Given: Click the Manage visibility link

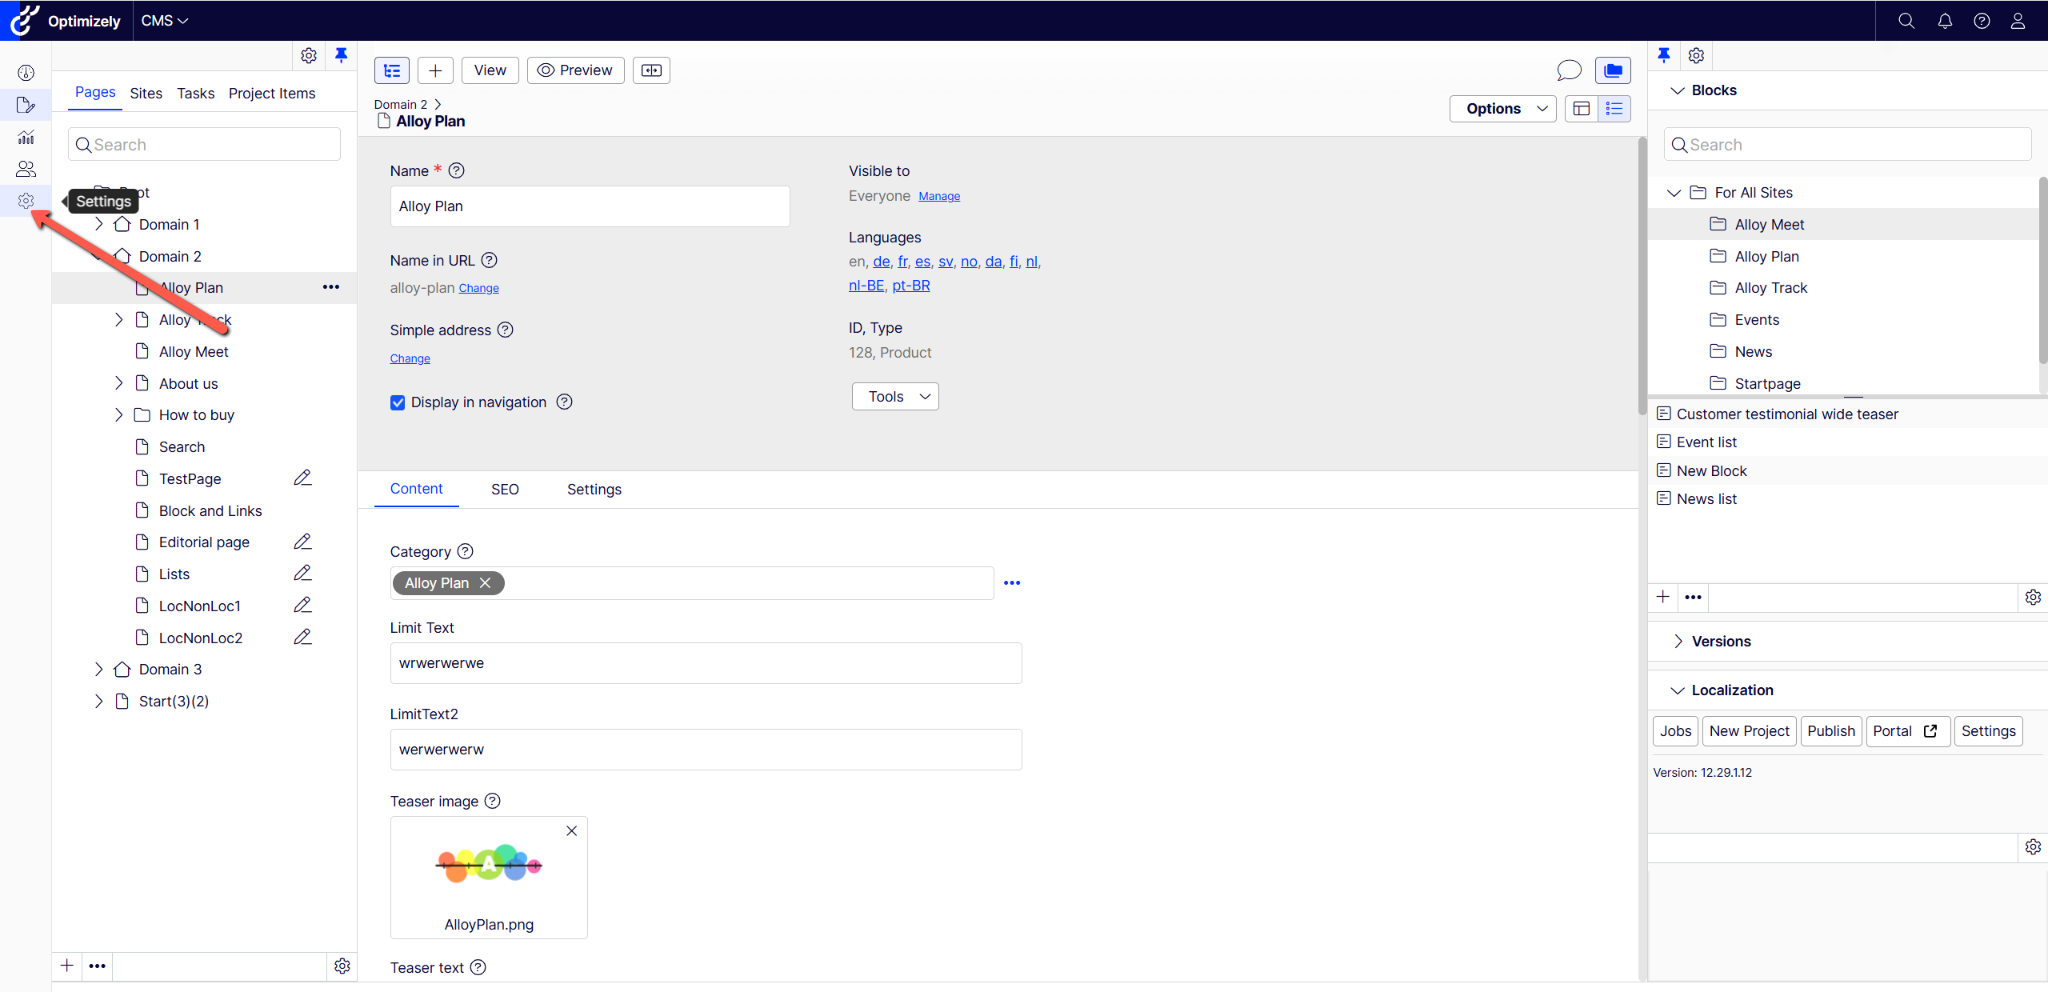Looking at the screenshot, I should tap(939, 196).
